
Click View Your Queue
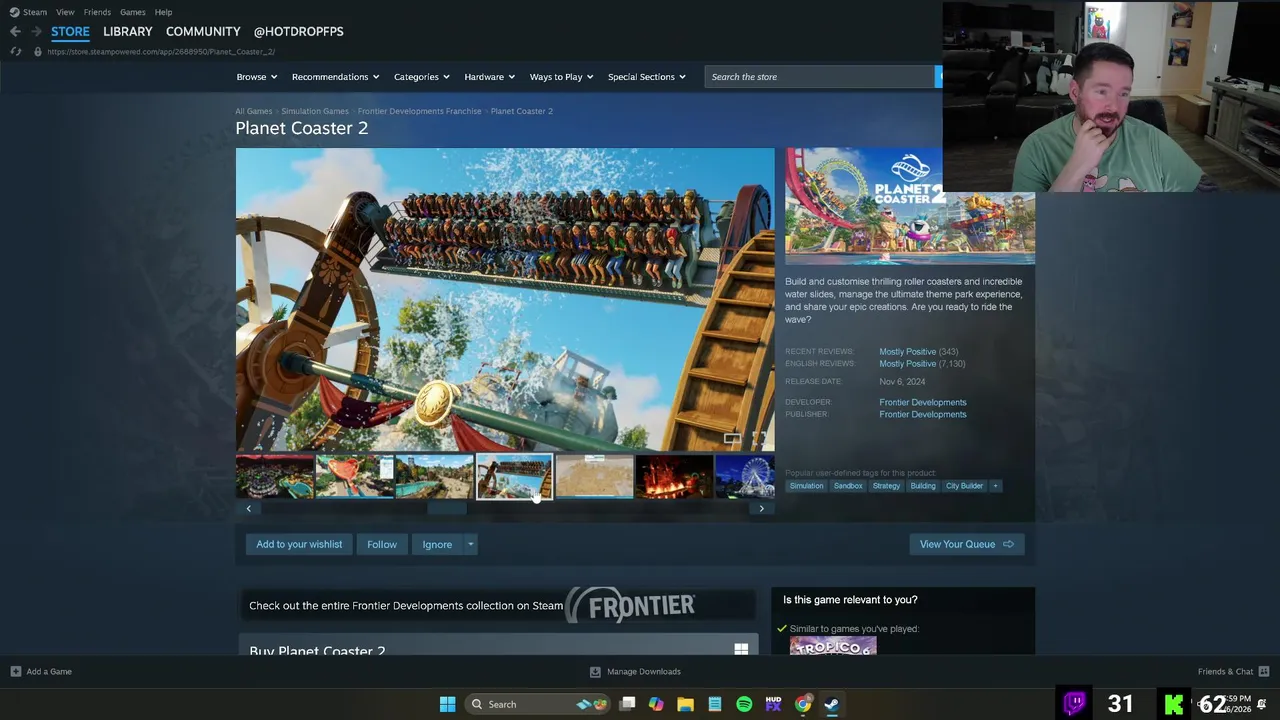pyautogui.click(x=967, y=544)
